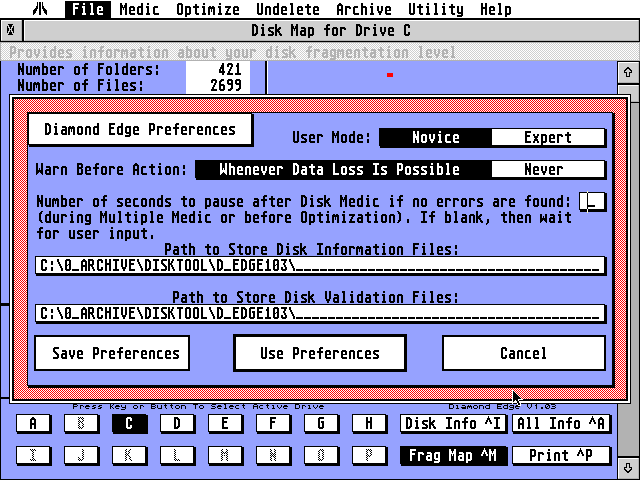The image size is (640, 480).
Task: Open the File menu
Action: coord(88,9)
